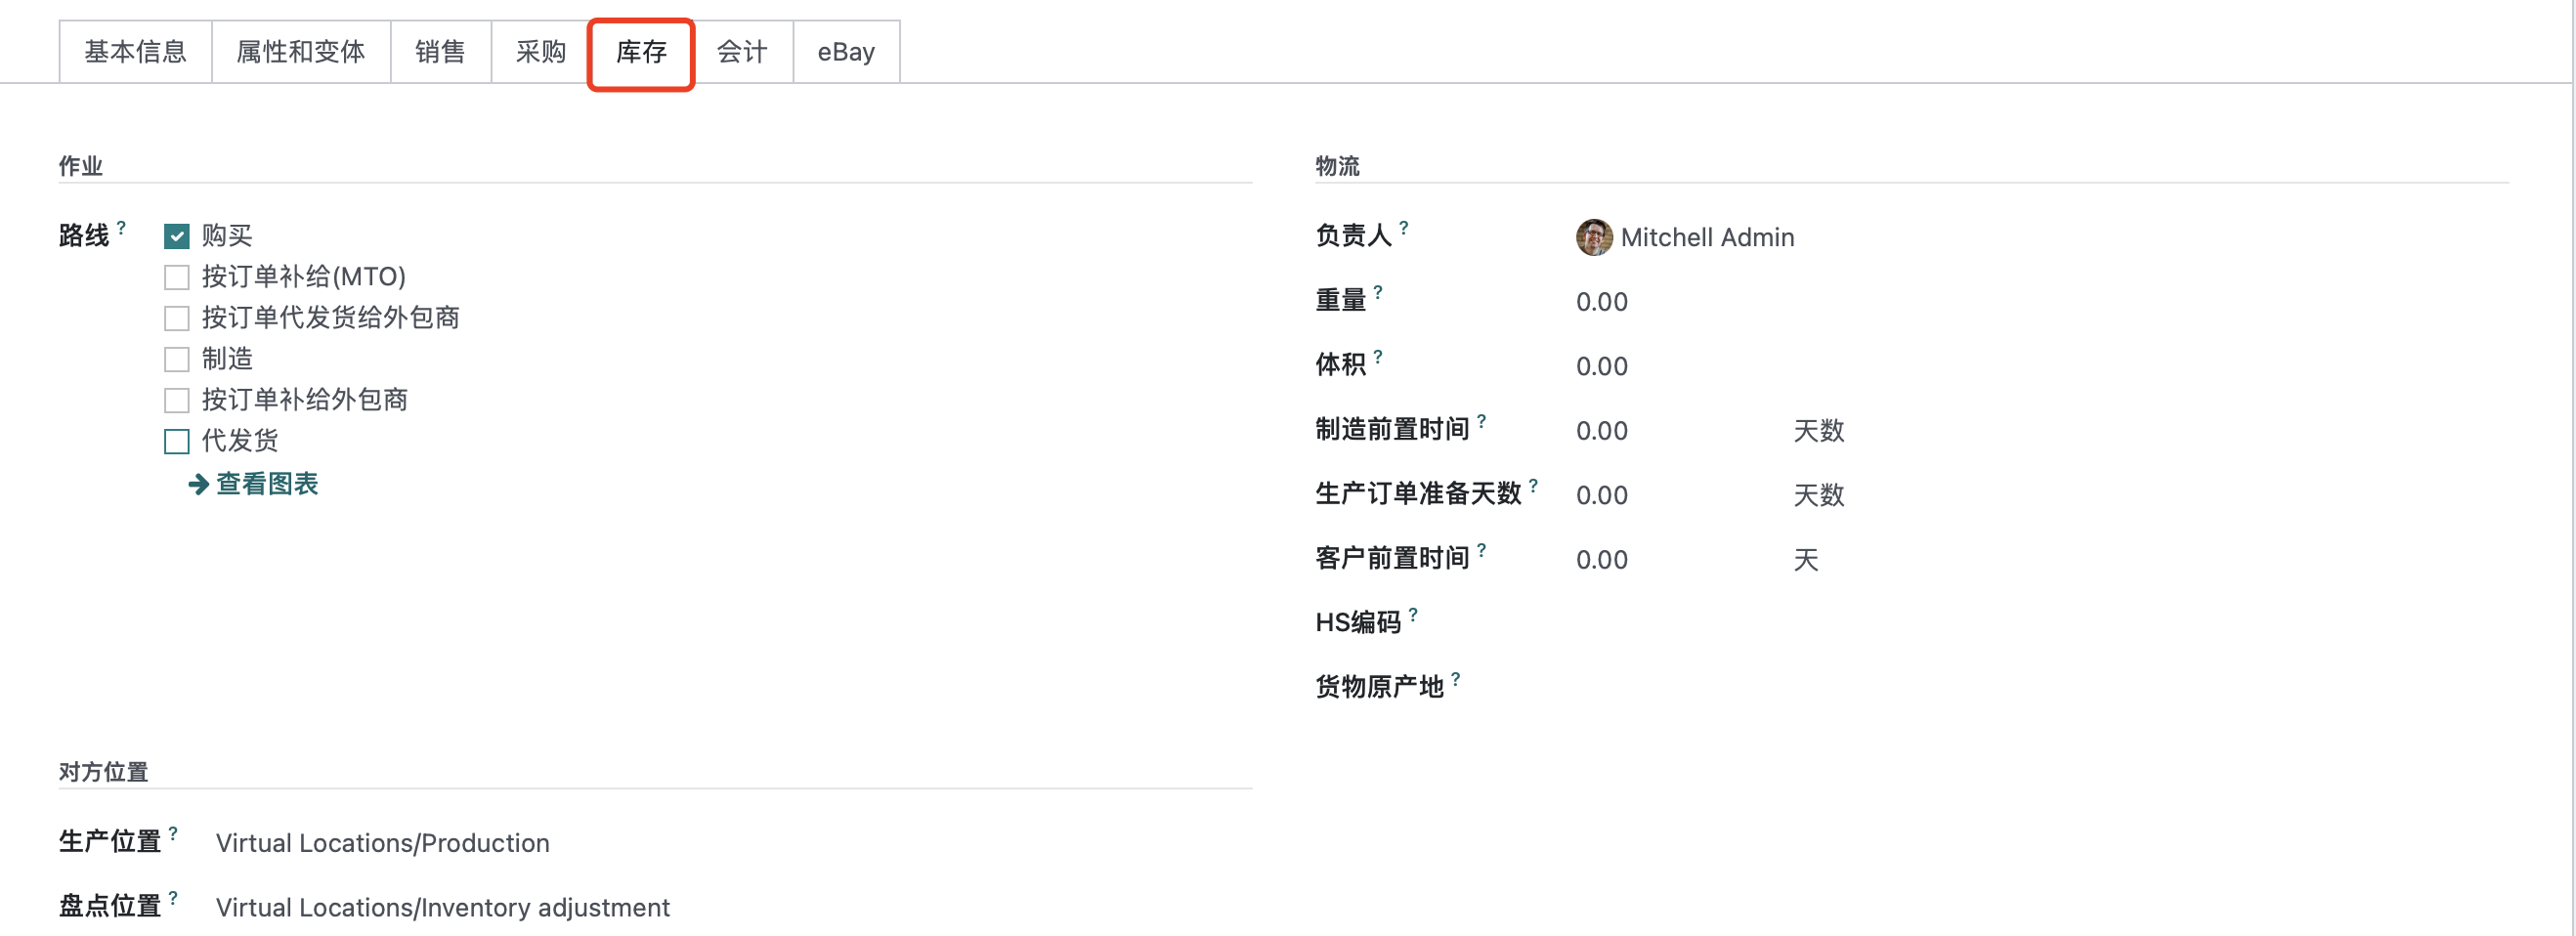
Task: Tick the 制造 route checkbox
Action: [x=177, y=359]
